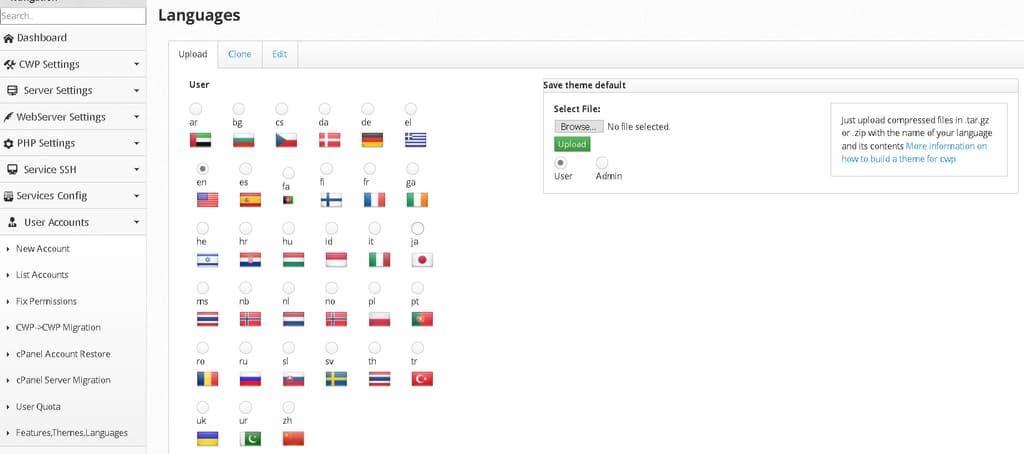Select the 'nl' language radio button
The width and height of the screenshot is (1024, 454).
[x=289, y=287]
